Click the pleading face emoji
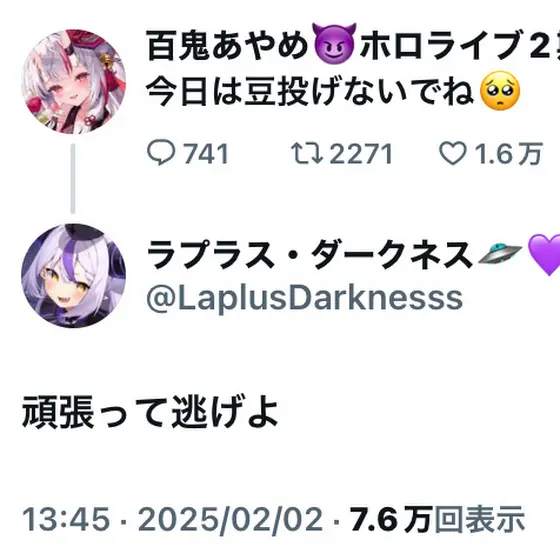Image resolution: width=560 pixels, height=560 pixels. [500, 90]
